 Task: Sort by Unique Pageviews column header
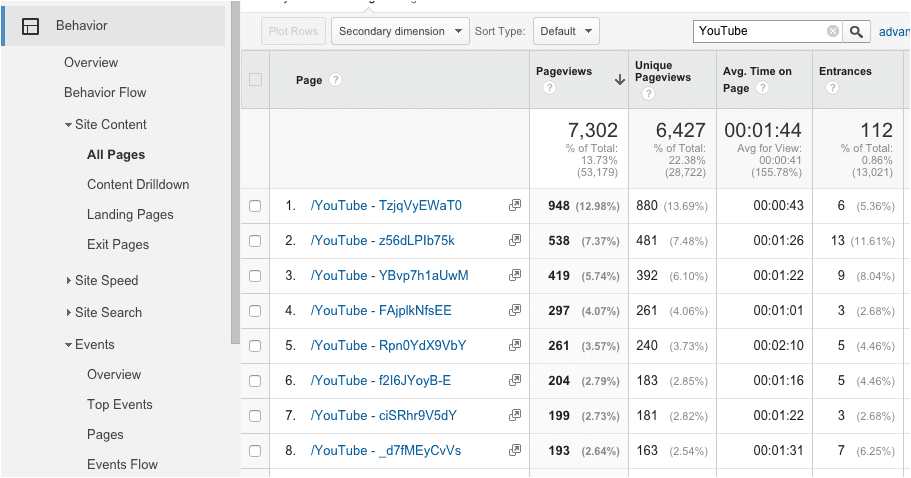tap(663, 71)
